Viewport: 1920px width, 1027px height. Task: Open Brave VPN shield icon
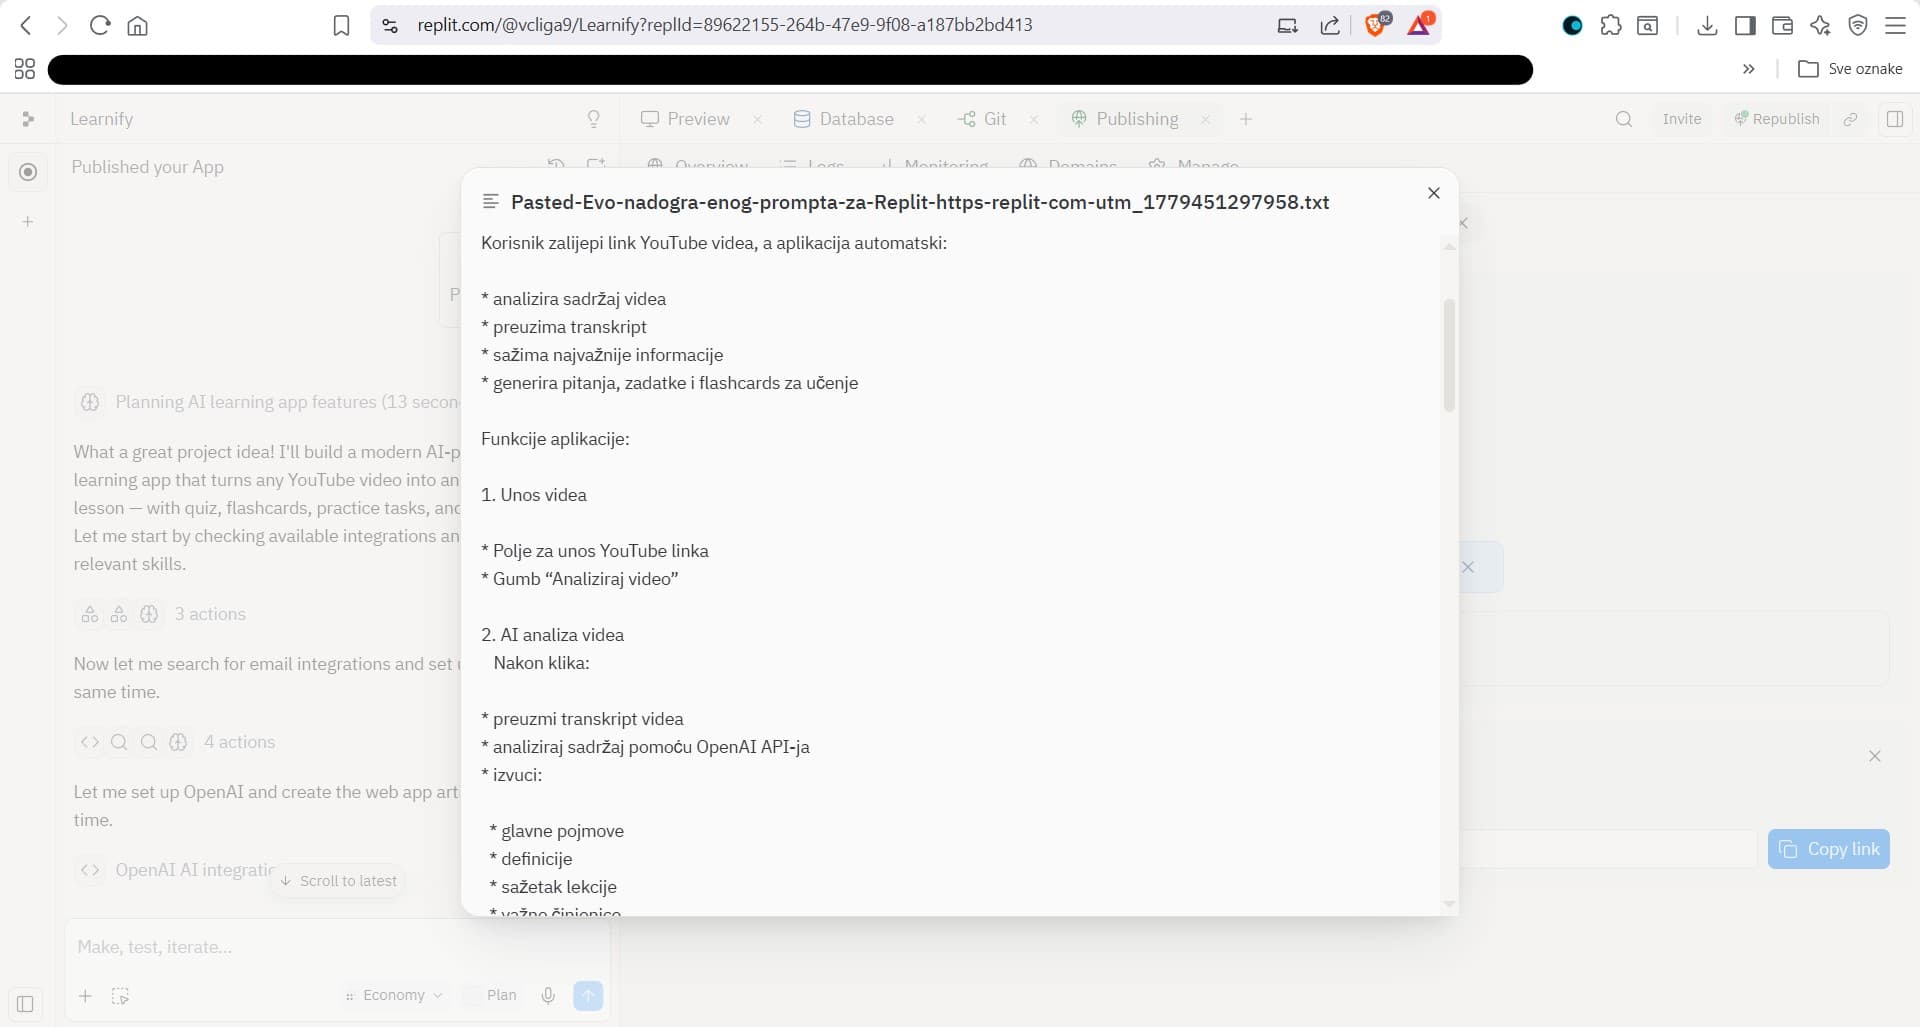coord(1858,25)
